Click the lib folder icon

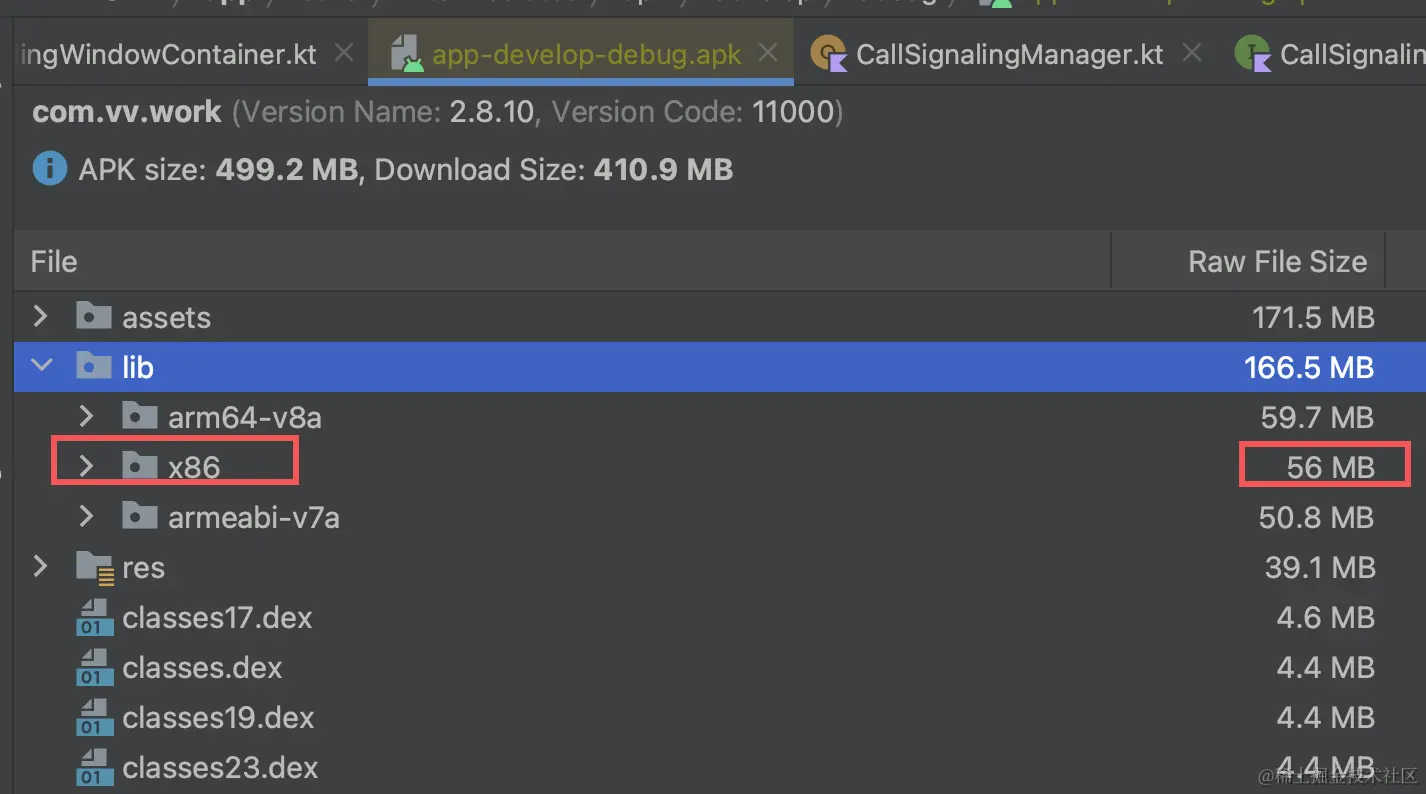click(93, 368)
